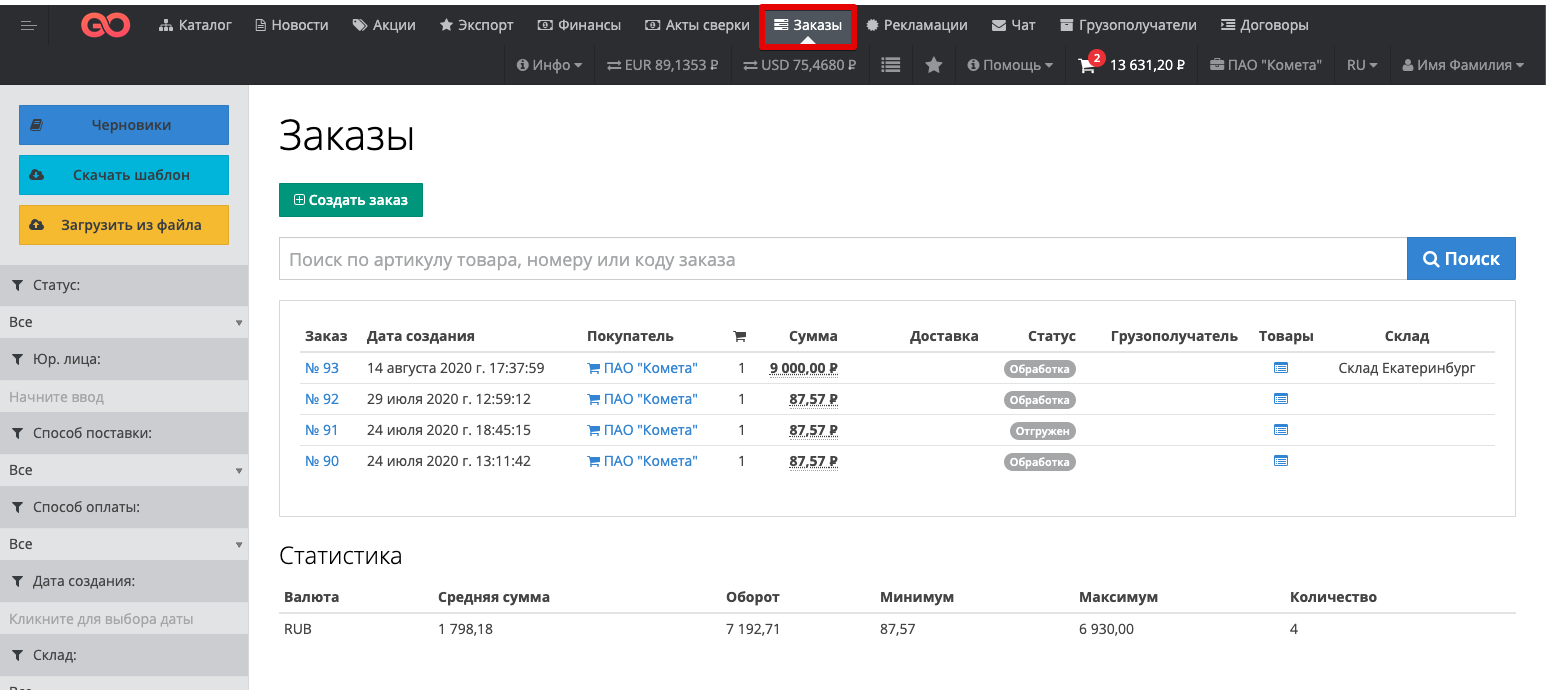Open the RU language dropdown
Viewport: 1546px width, 690px height.
click(1361, 65)
